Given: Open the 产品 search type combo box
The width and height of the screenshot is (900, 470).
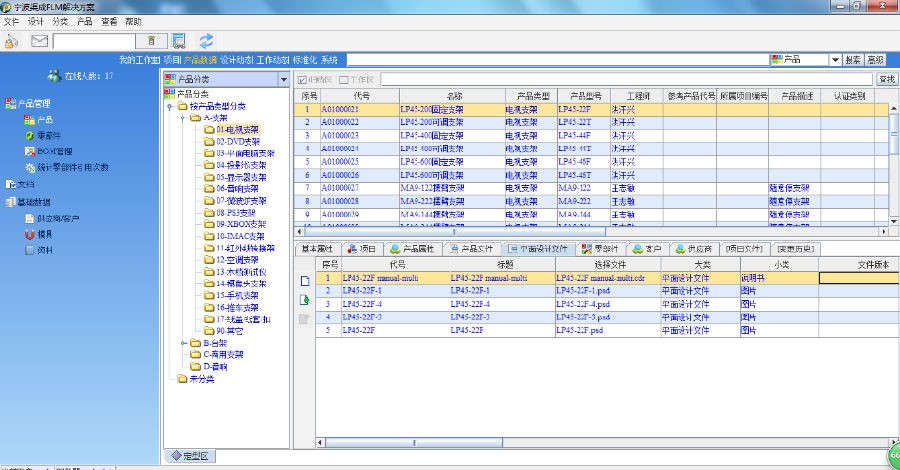Looking at the screenshot, I should pos(834,60).
